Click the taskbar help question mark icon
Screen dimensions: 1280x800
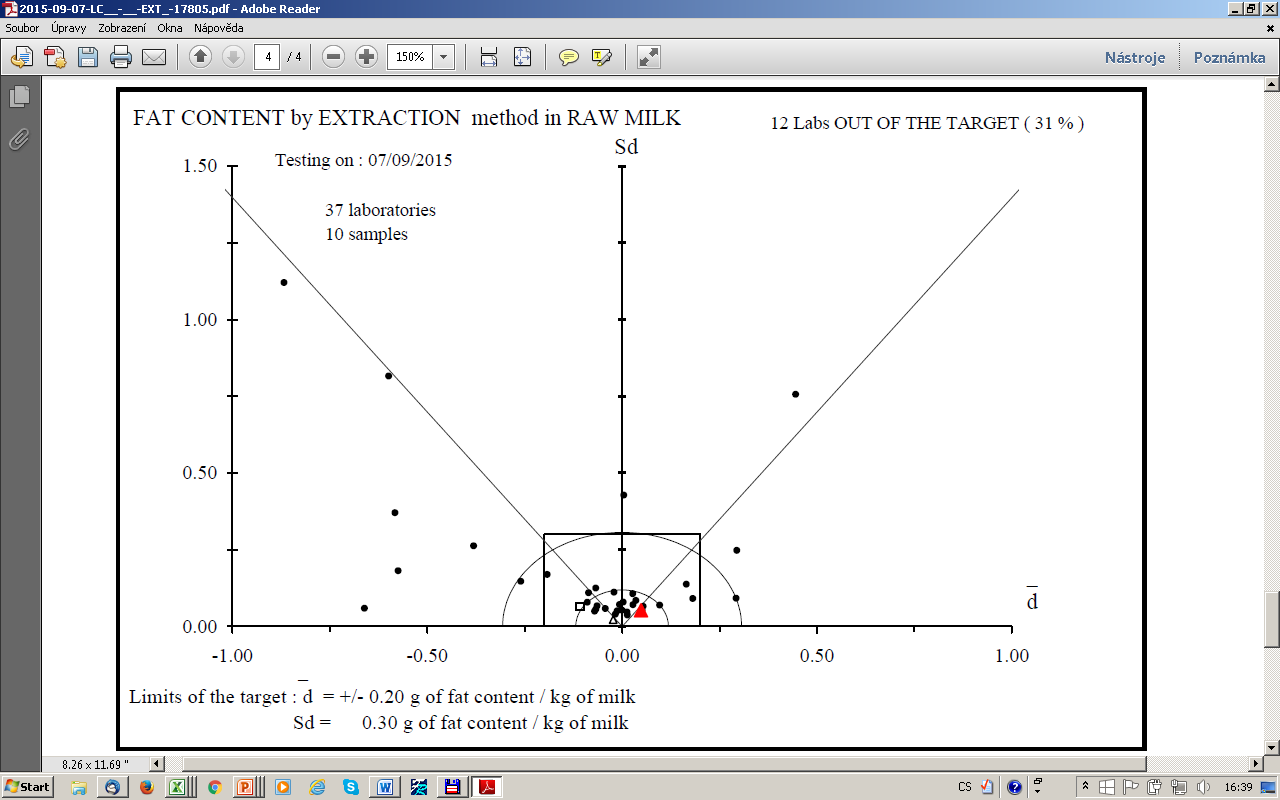[1014, 787]
